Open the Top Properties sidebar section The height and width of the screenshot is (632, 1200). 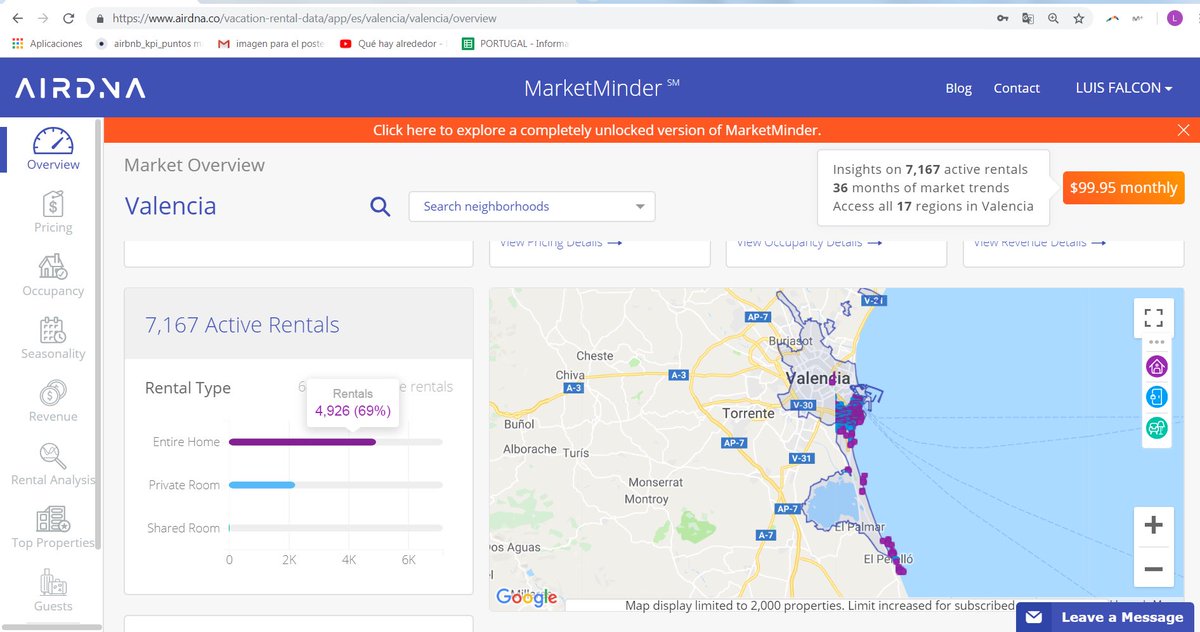click(x=53, y=527)
